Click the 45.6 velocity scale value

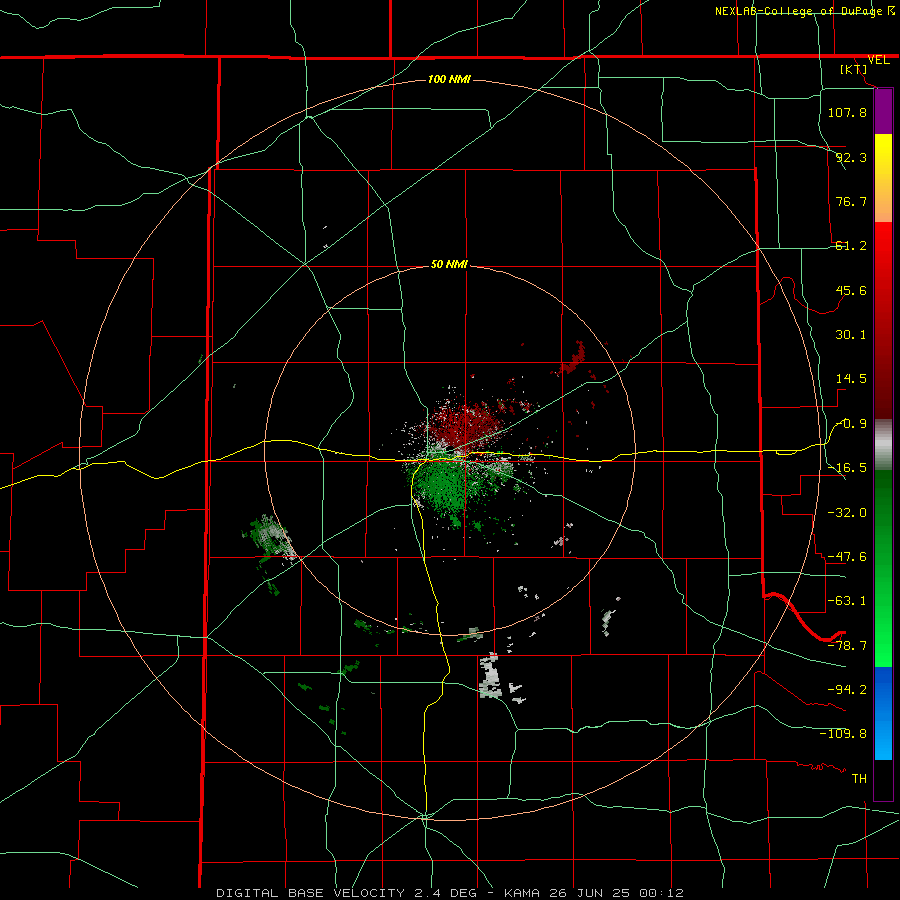851,290
